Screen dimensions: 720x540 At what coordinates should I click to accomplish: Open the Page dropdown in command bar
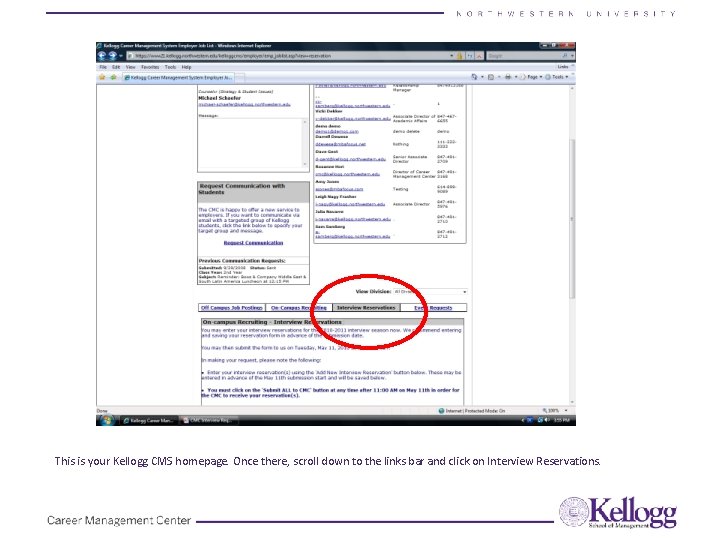click(531, 77)
